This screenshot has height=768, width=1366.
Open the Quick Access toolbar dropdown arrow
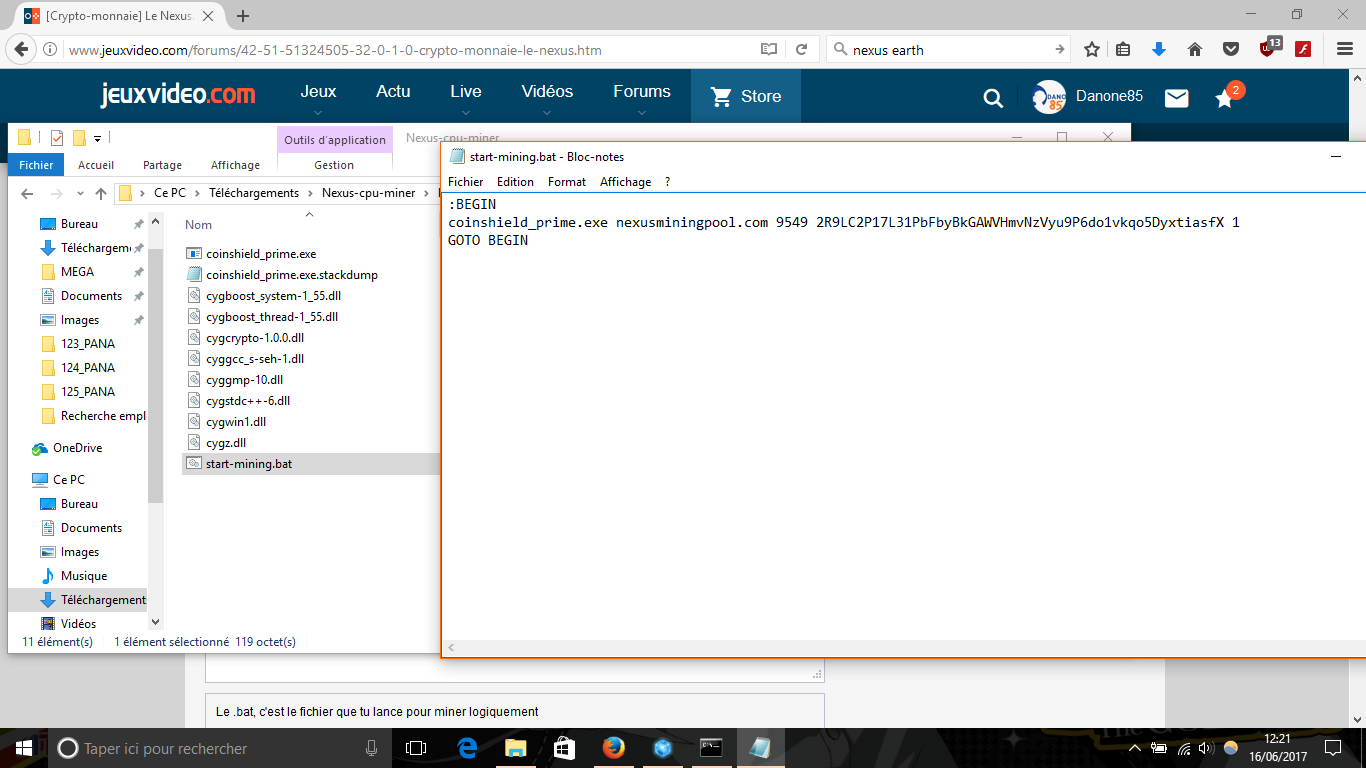click(98, 138)
